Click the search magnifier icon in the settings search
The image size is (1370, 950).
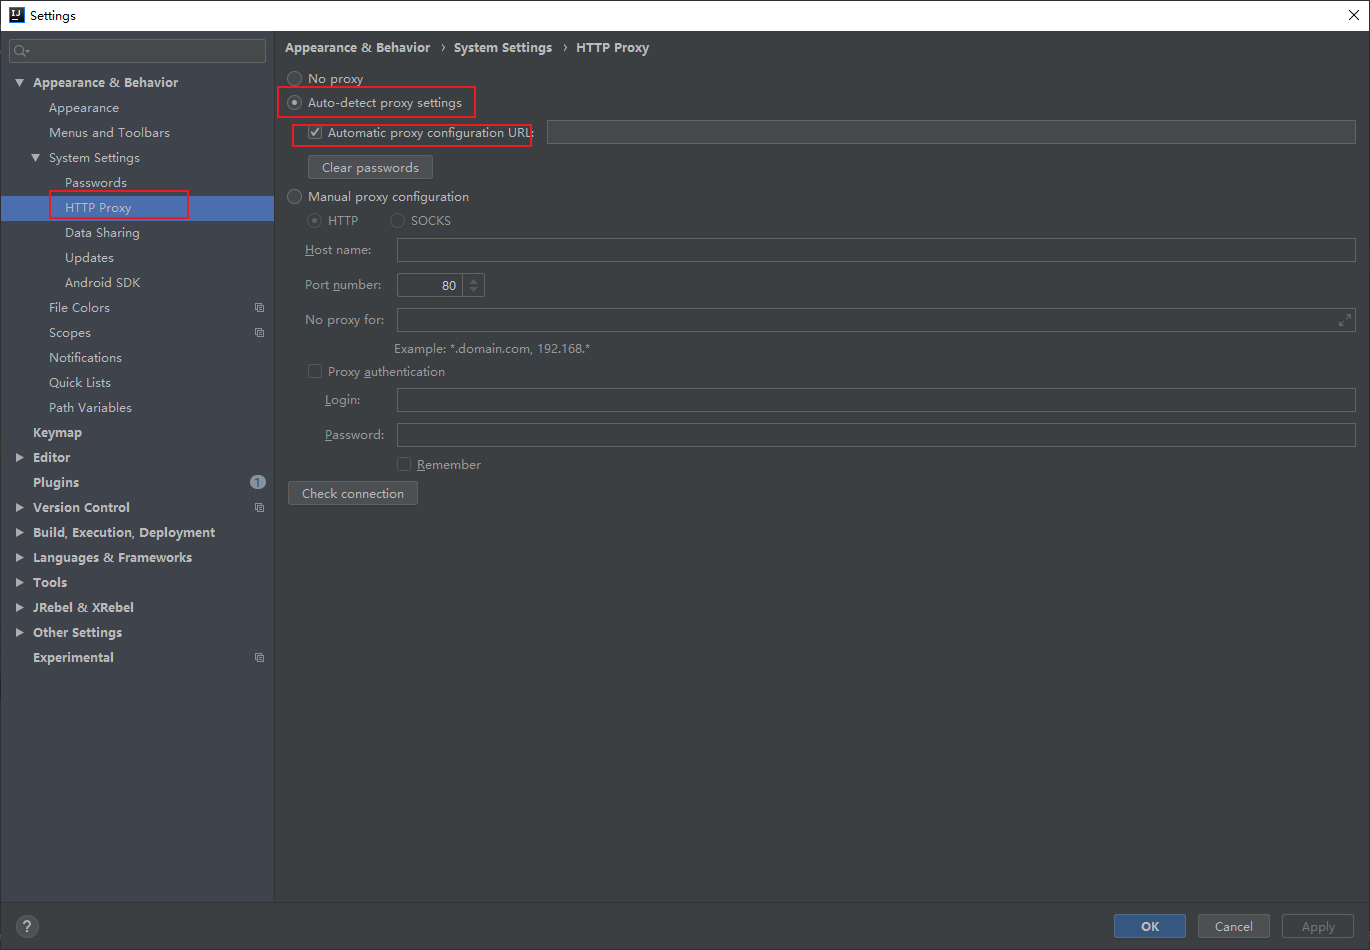click(x=21, y=51)
